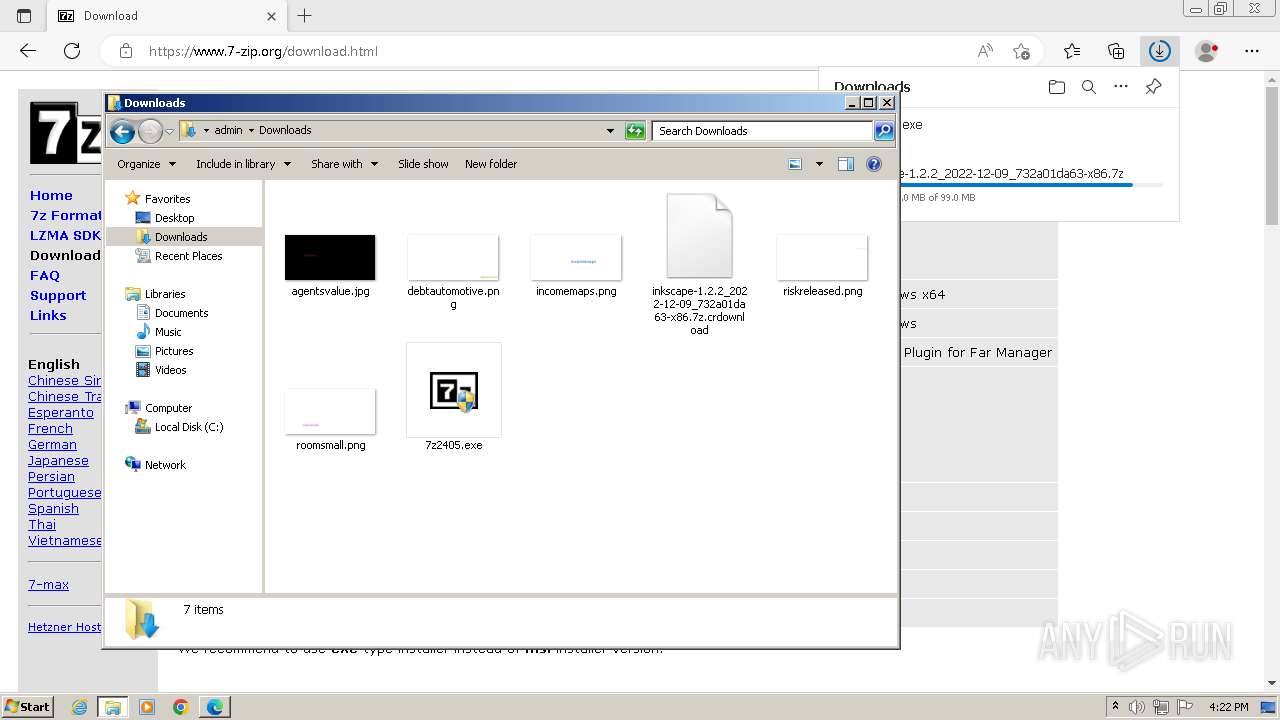Click the browser Back arrow
This screenshot has height=720, width=1280.
28,51
